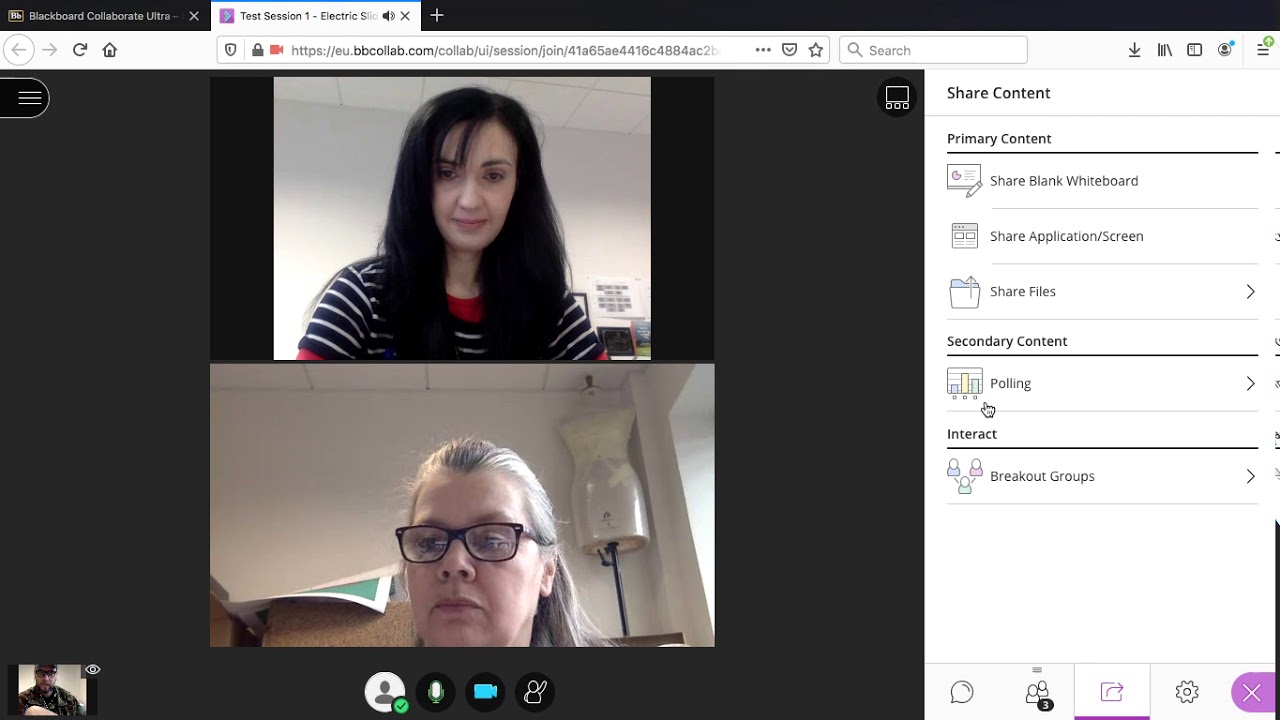Image resolution: width=1280 pixels, height=720 pixels.
Task: Click the camera sharing permission indicator
Action: pyautogui.click(x=277, y=50)
